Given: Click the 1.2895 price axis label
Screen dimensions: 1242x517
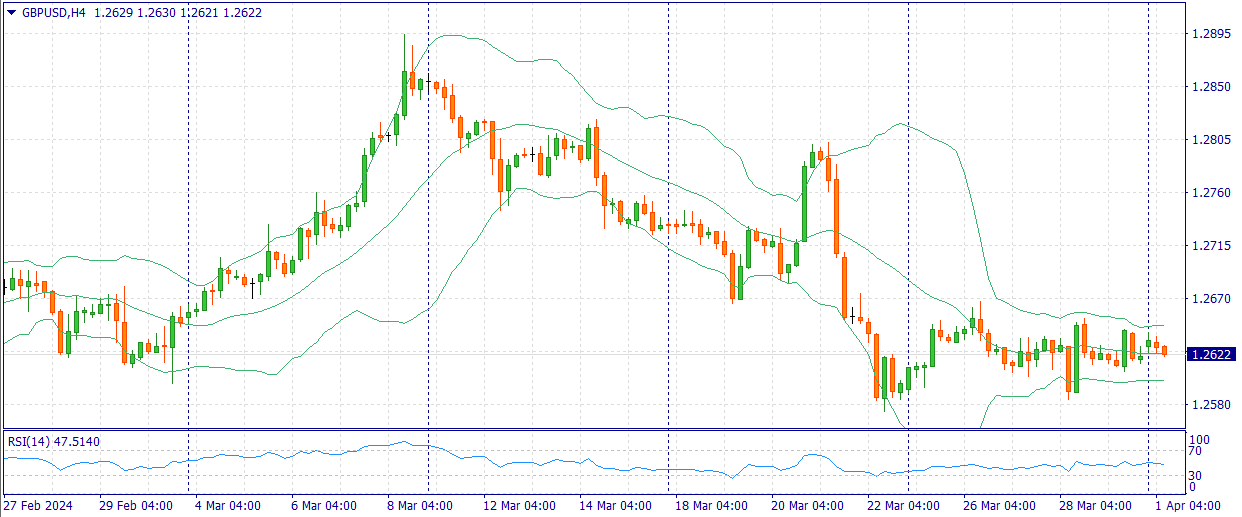Looking at the screenshot, I should pyautogui.click(x=1210, y=34).
